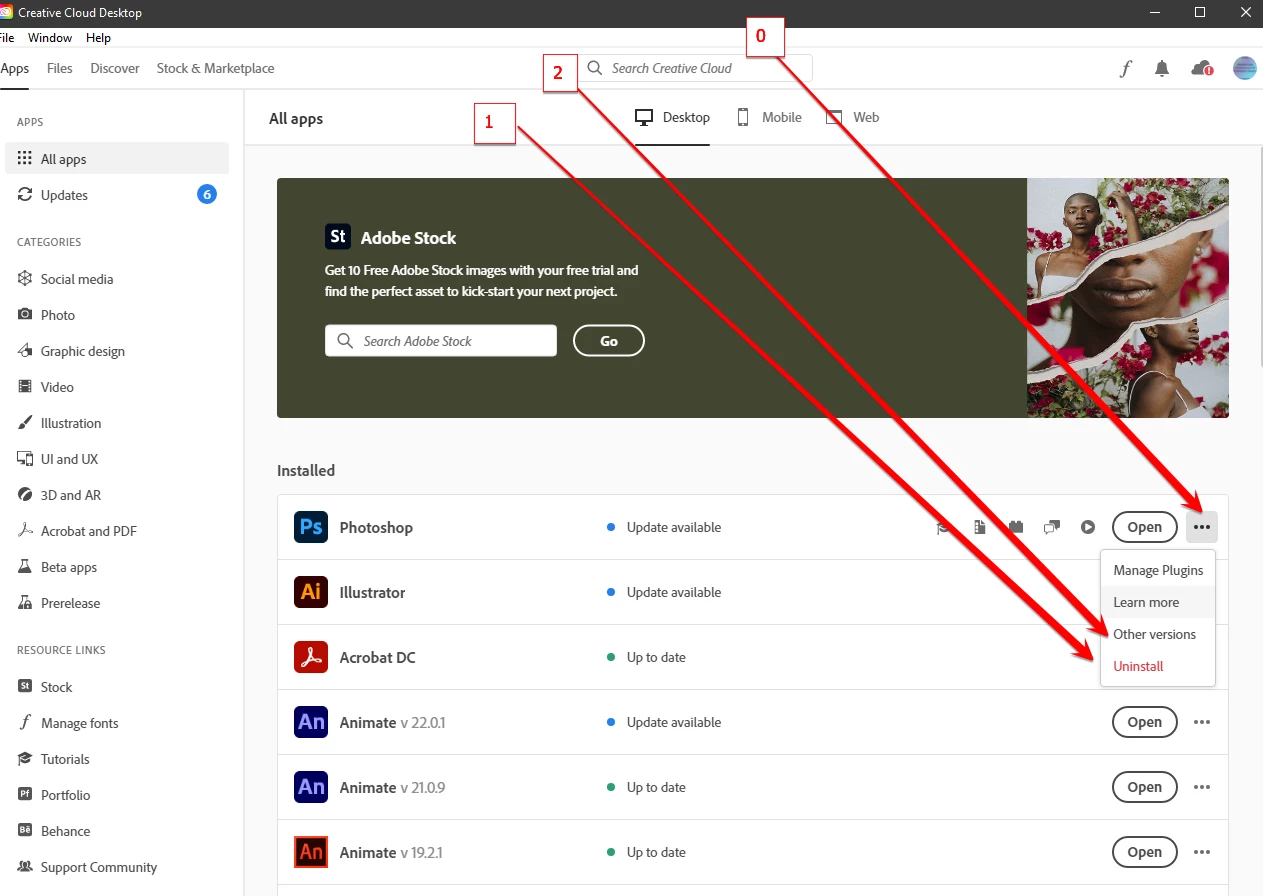Focus the Search Creative Cloud field
The height and width of the screenshot is (896, 1263).
[x=695, y=68]
